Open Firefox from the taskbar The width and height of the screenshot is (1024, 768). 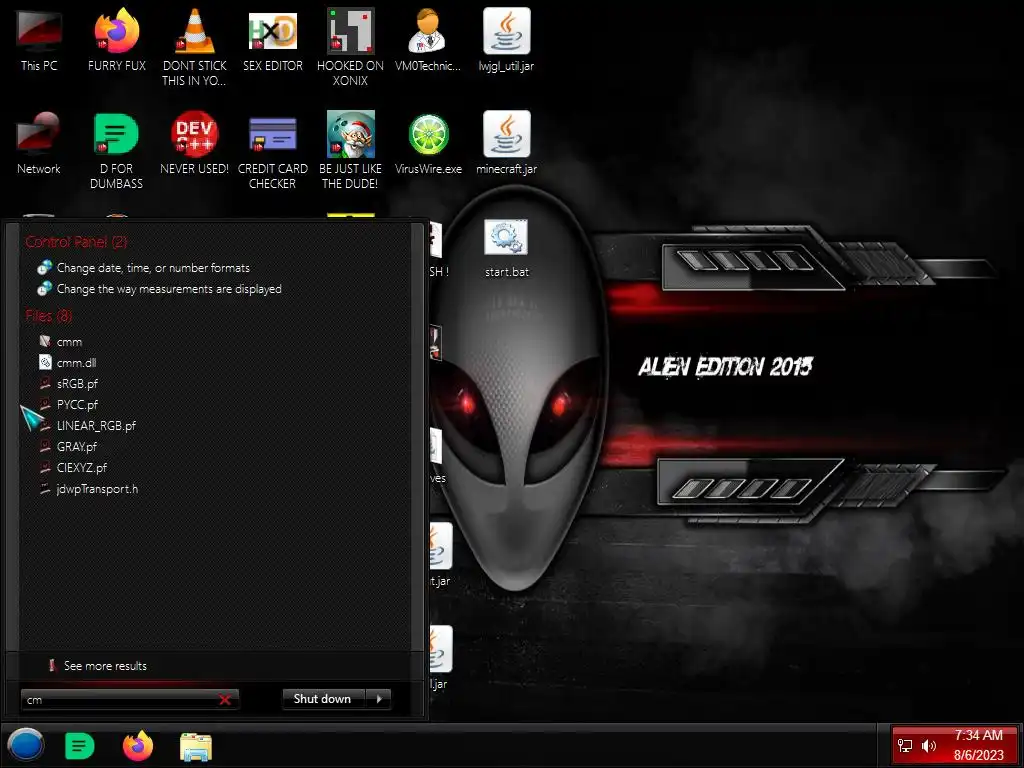click(x=138, y=746)
